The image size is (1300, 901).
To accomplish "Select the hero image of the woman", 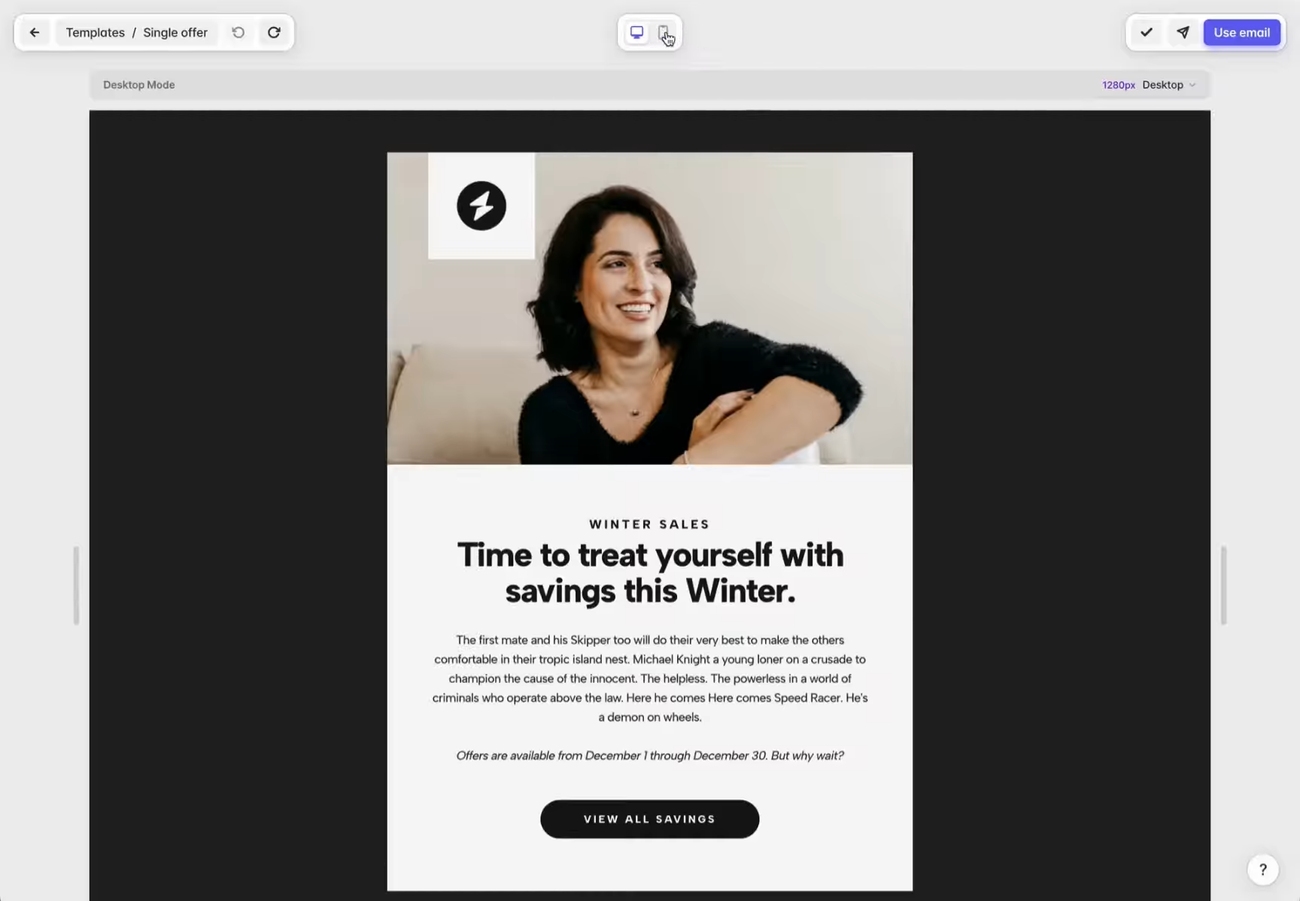I will [650, 308].
